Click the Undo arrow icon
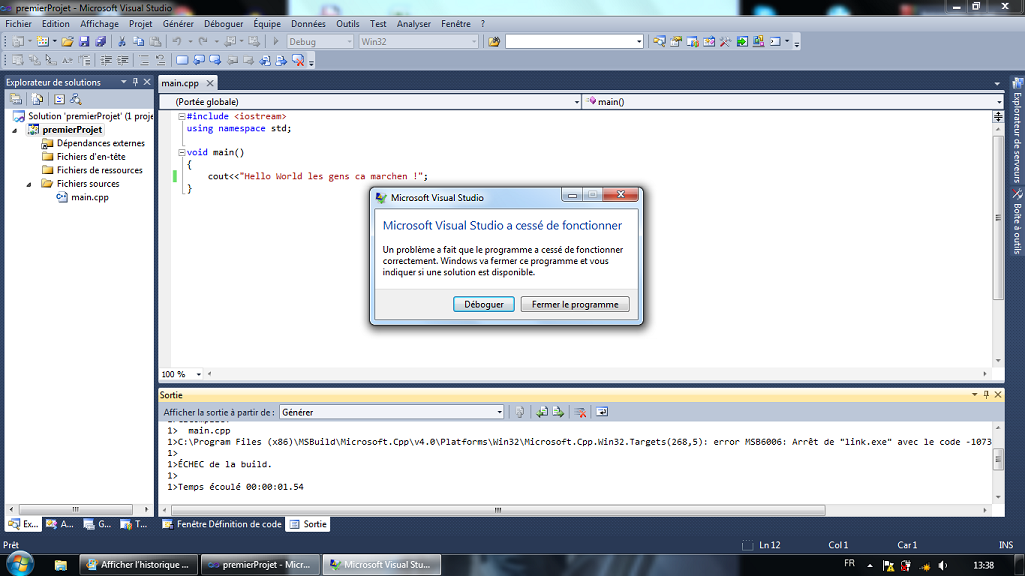This screenshot has height=576, width=1025. point(176,41)
